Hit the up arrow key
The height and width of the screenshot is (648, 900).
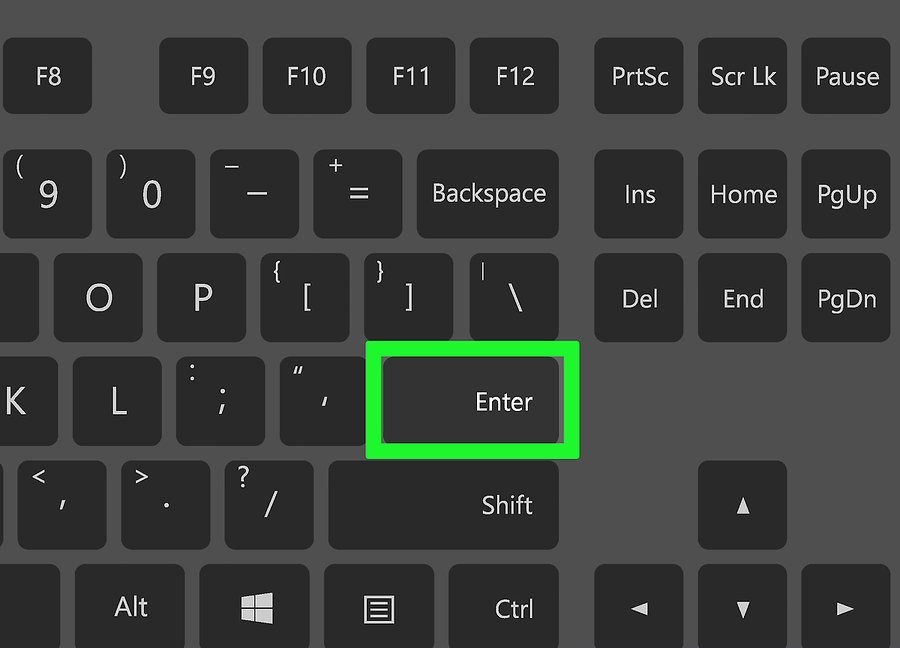(x=742, y=505)
